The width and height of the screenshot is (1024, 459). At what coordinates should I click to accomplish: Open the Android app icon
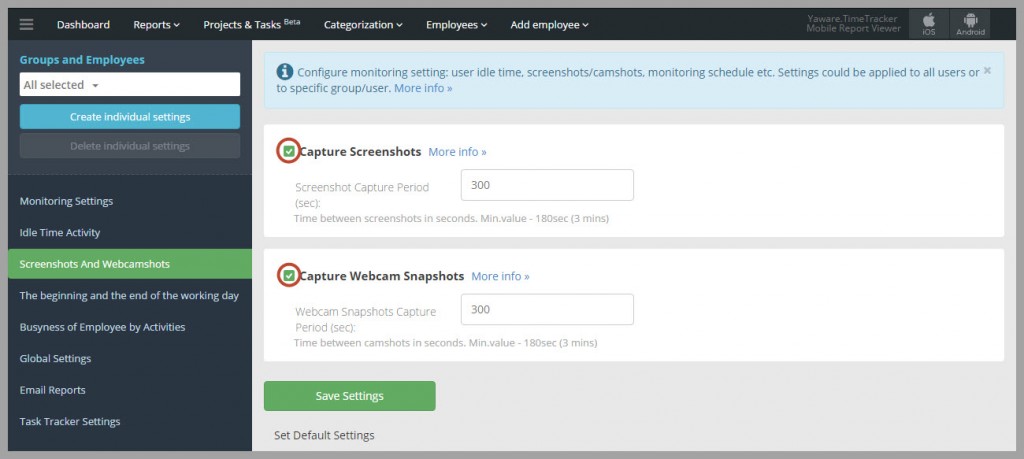pyautogui.click(x=970, y=24)
